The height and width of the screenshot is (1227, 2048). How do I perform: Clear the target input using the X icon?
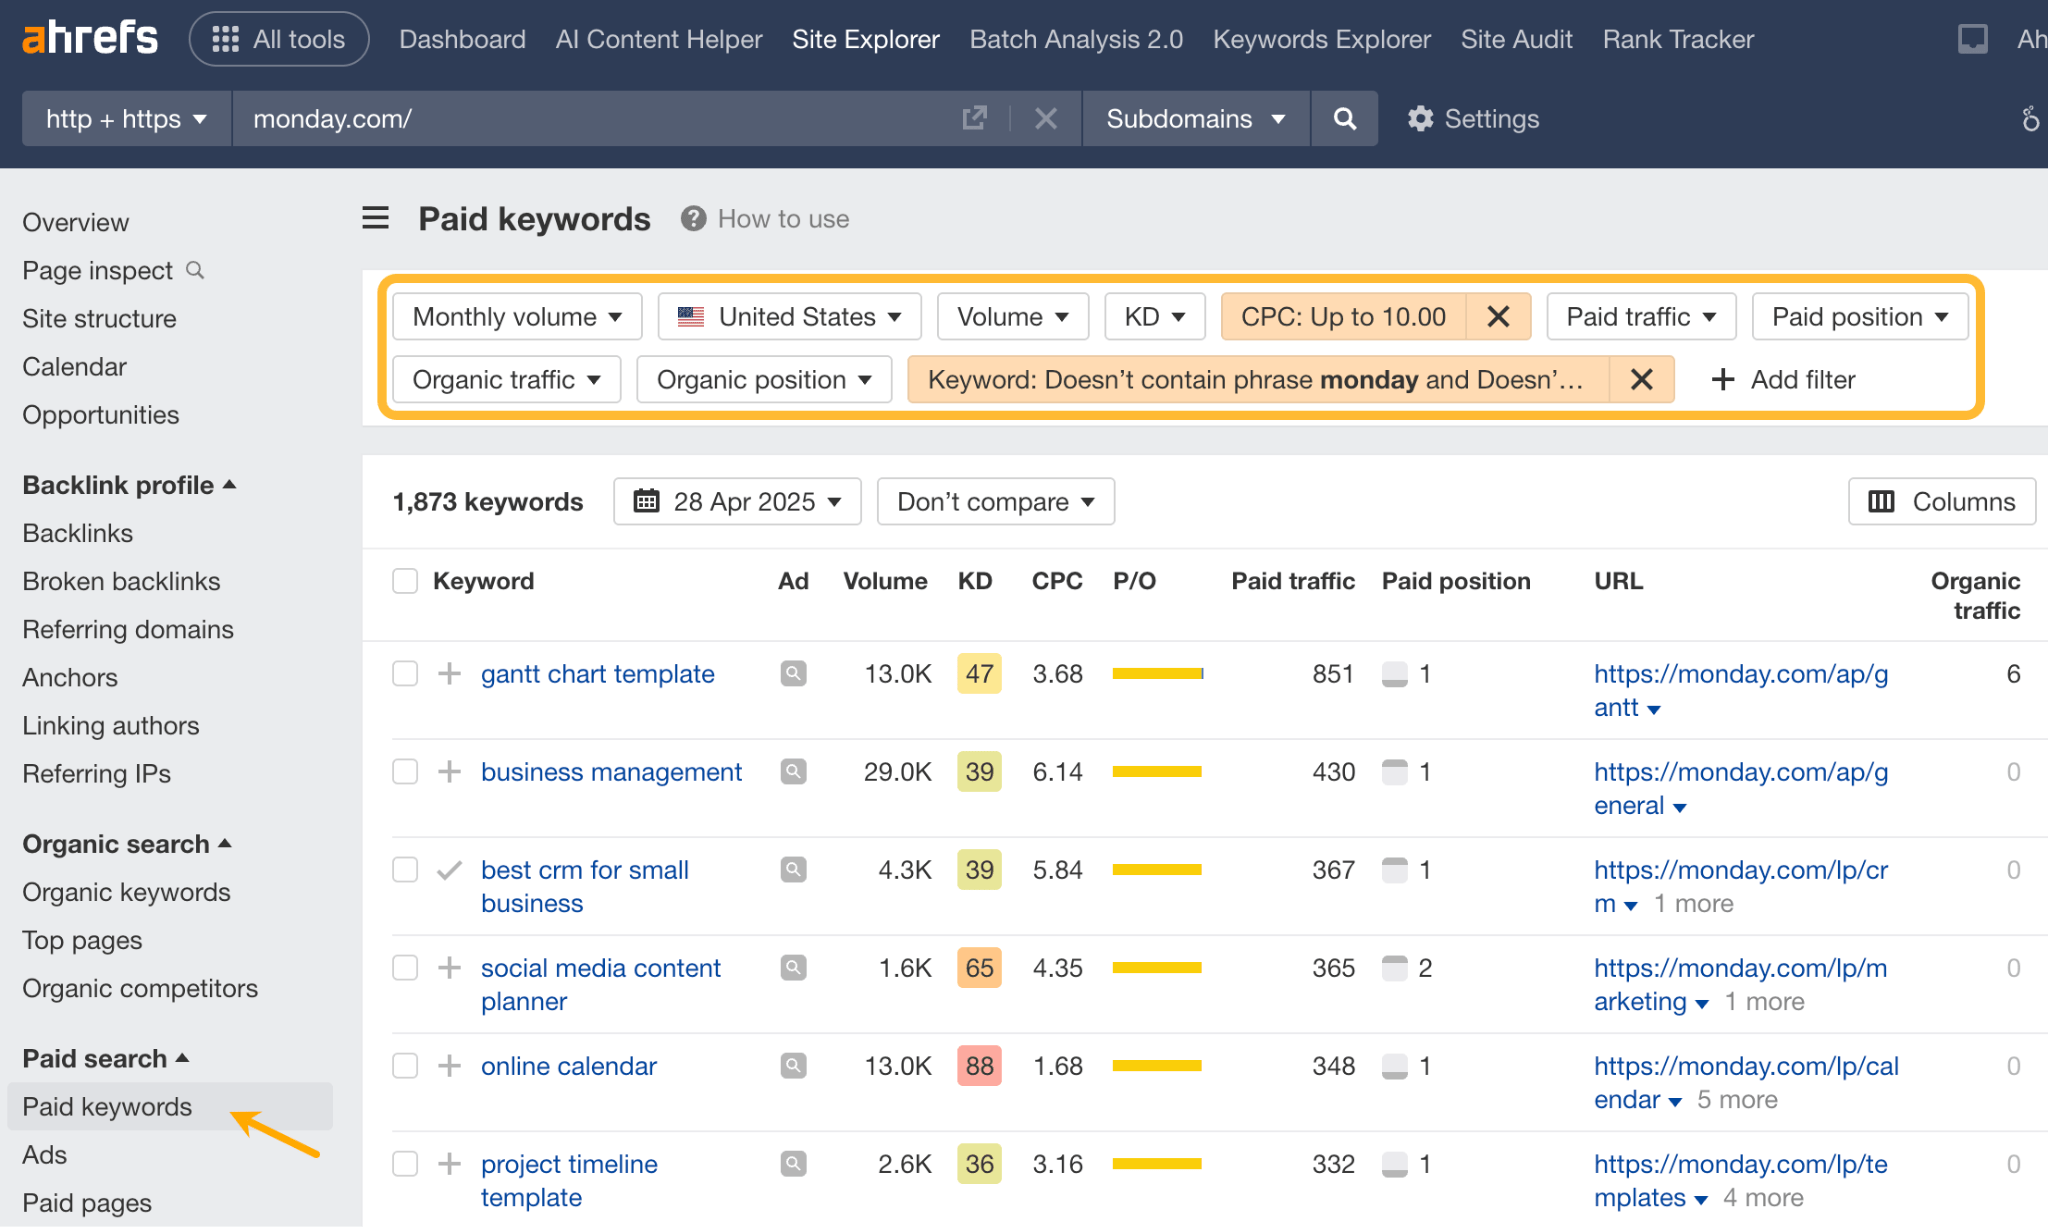1046,118
